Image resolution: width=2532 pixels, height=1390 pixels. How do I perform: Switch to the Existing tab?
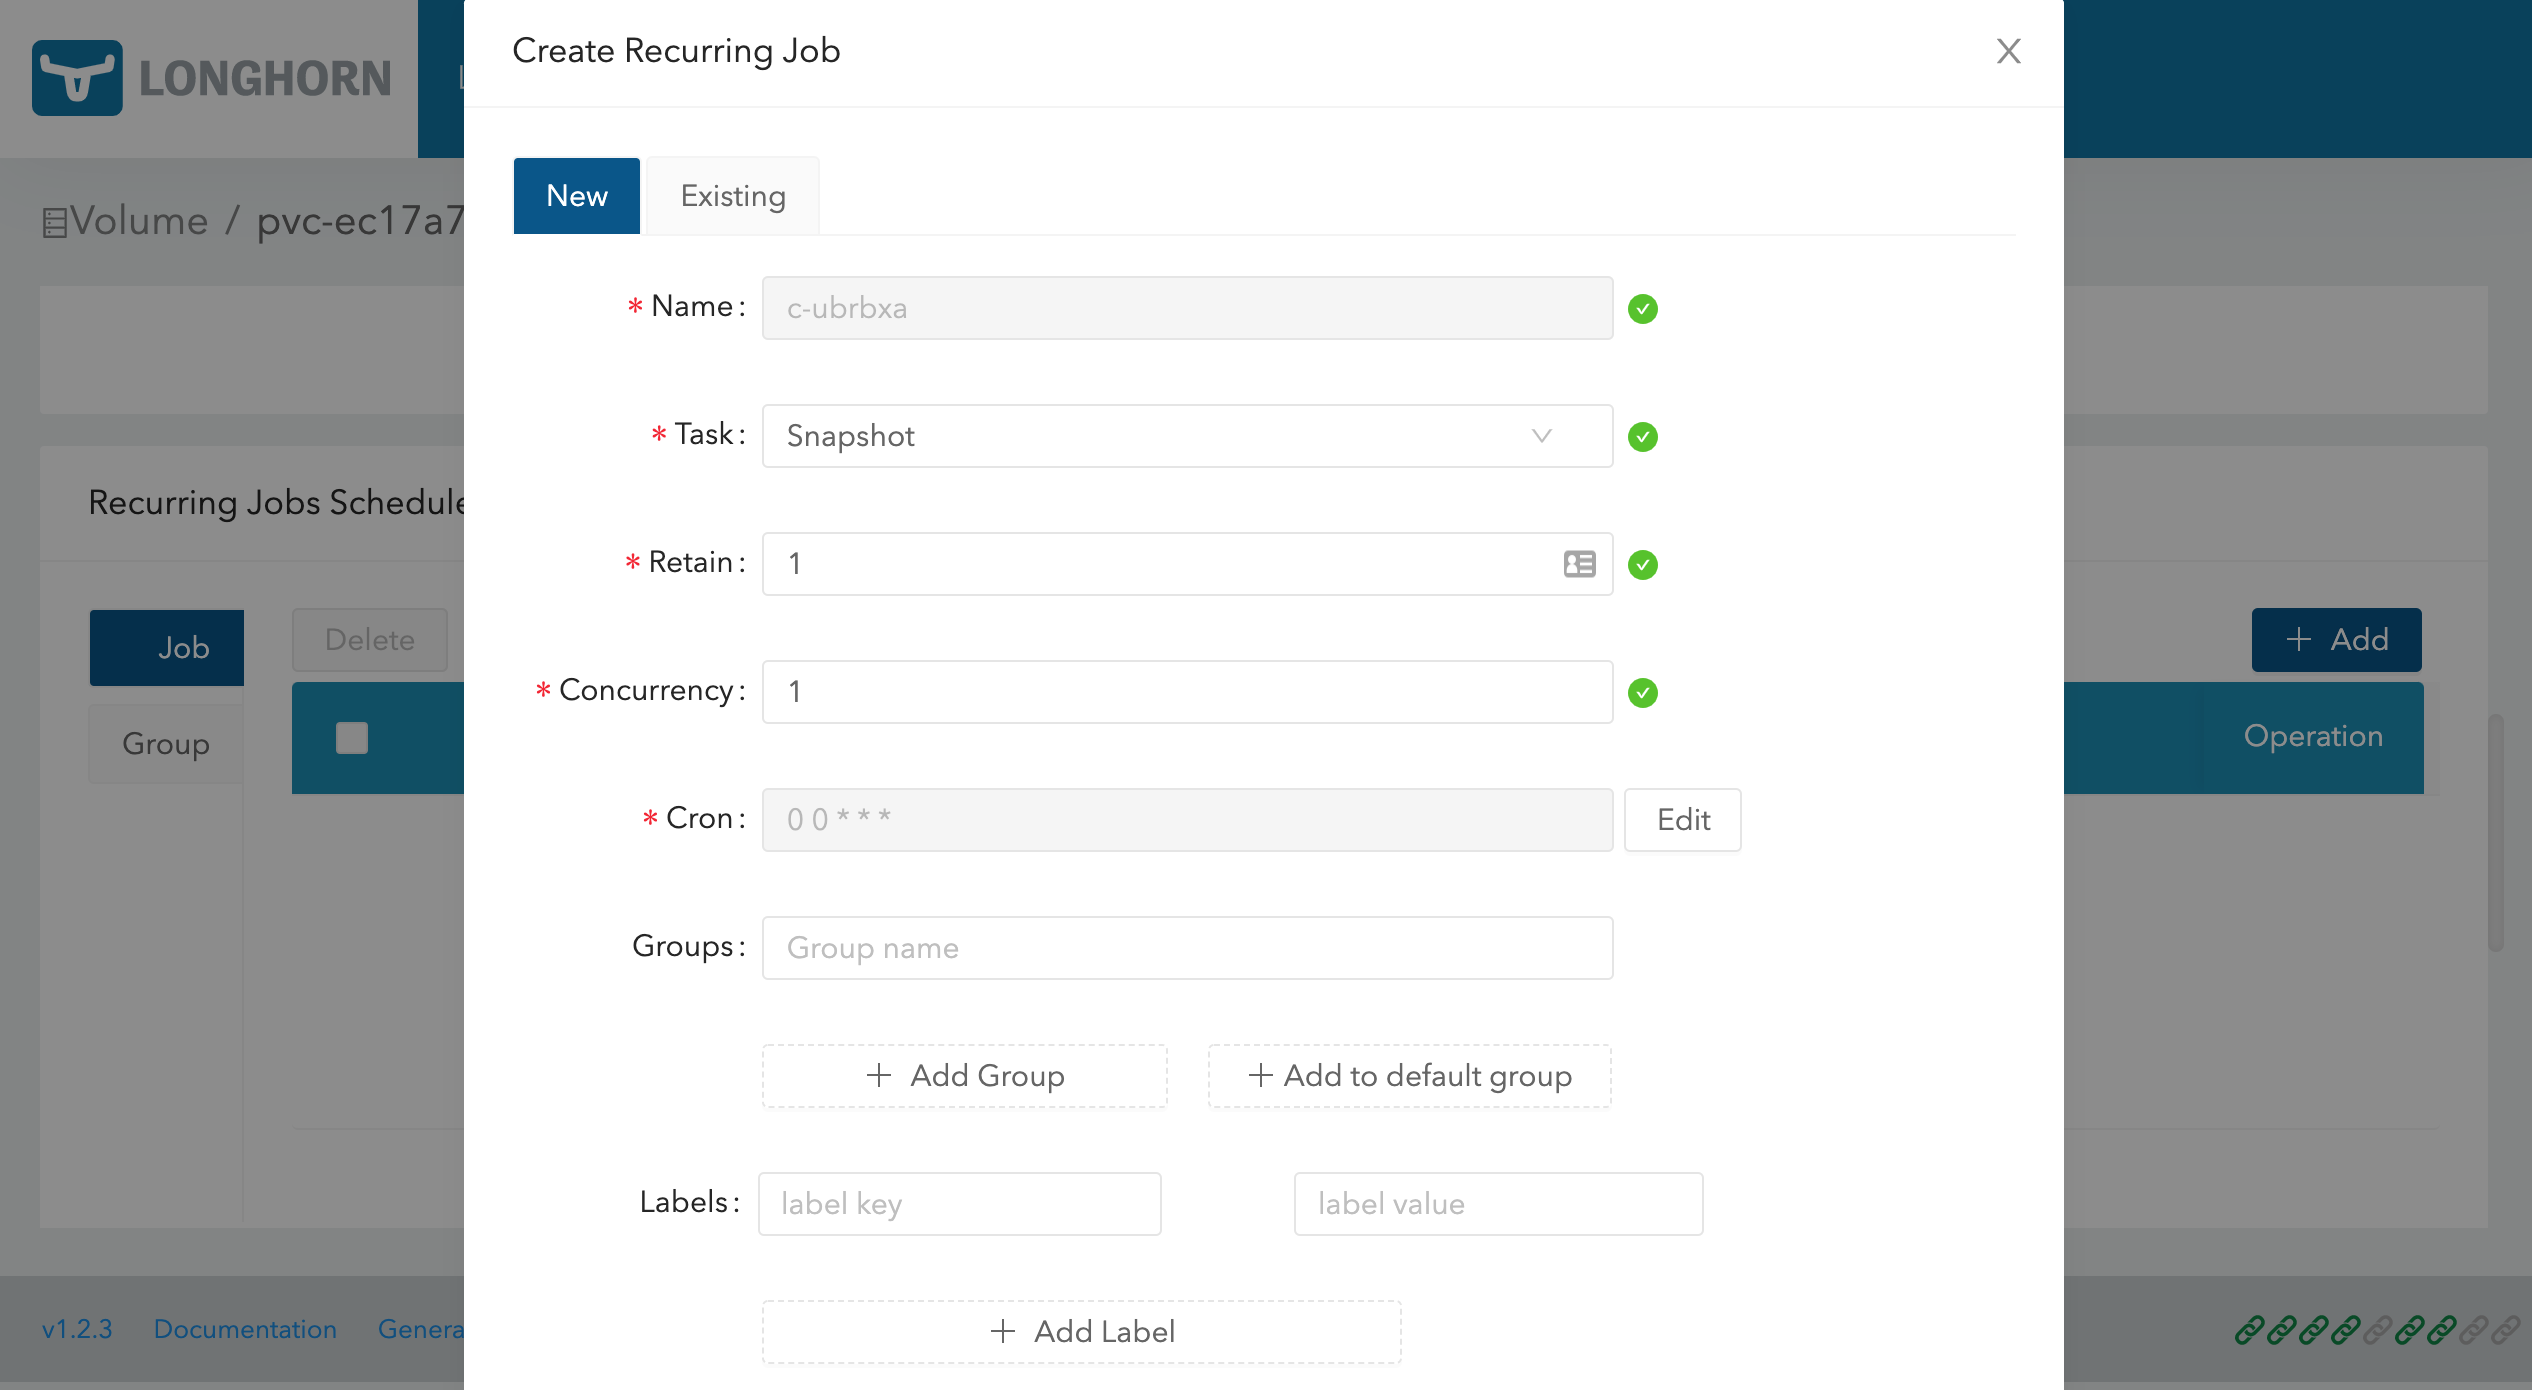tap(733, 196)
